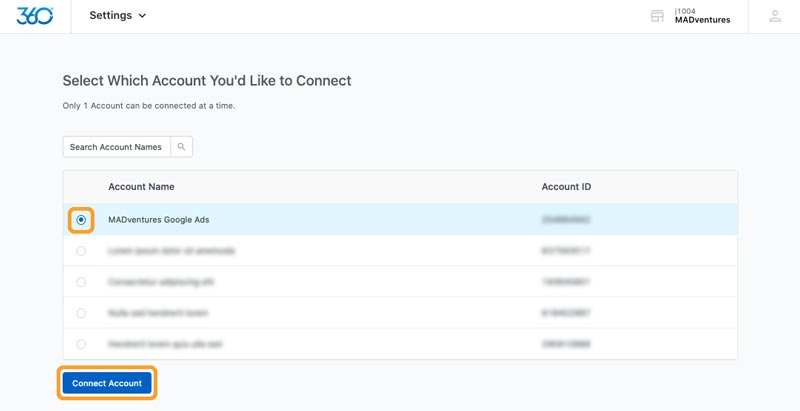
Task: Click the second blurred account name row
Action: [x=171, y=251]
